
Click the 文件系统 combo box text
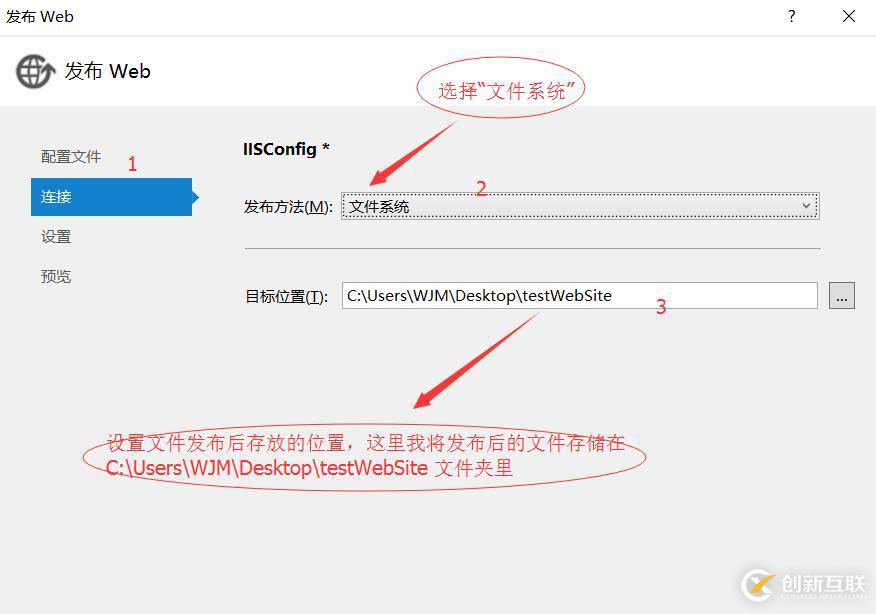click(x=379, y=207)
